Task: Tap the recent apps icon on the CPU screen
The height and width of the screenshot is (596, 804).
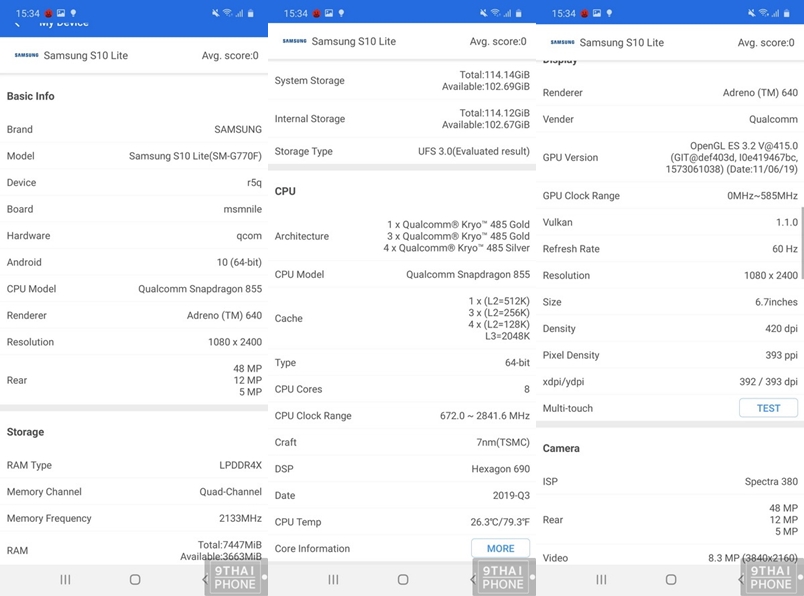Action: [x=333, y=580]
